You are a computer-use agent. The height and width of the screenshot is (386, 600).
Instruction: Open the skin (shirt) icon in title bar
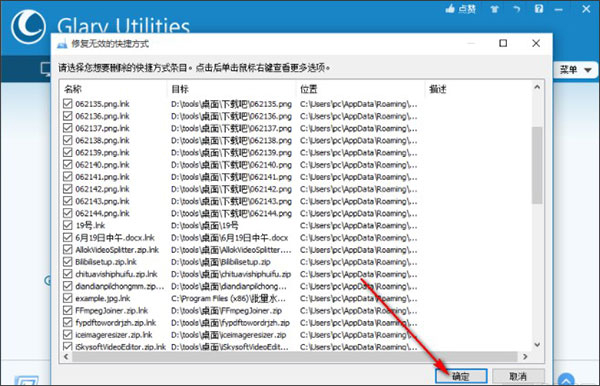pyautogui.click(x=494, y=9)
